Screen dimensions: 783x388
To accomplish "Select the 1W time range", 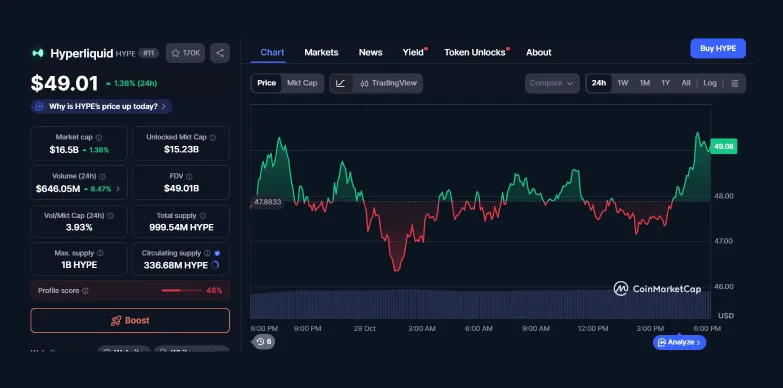I will tap(623, 83).
